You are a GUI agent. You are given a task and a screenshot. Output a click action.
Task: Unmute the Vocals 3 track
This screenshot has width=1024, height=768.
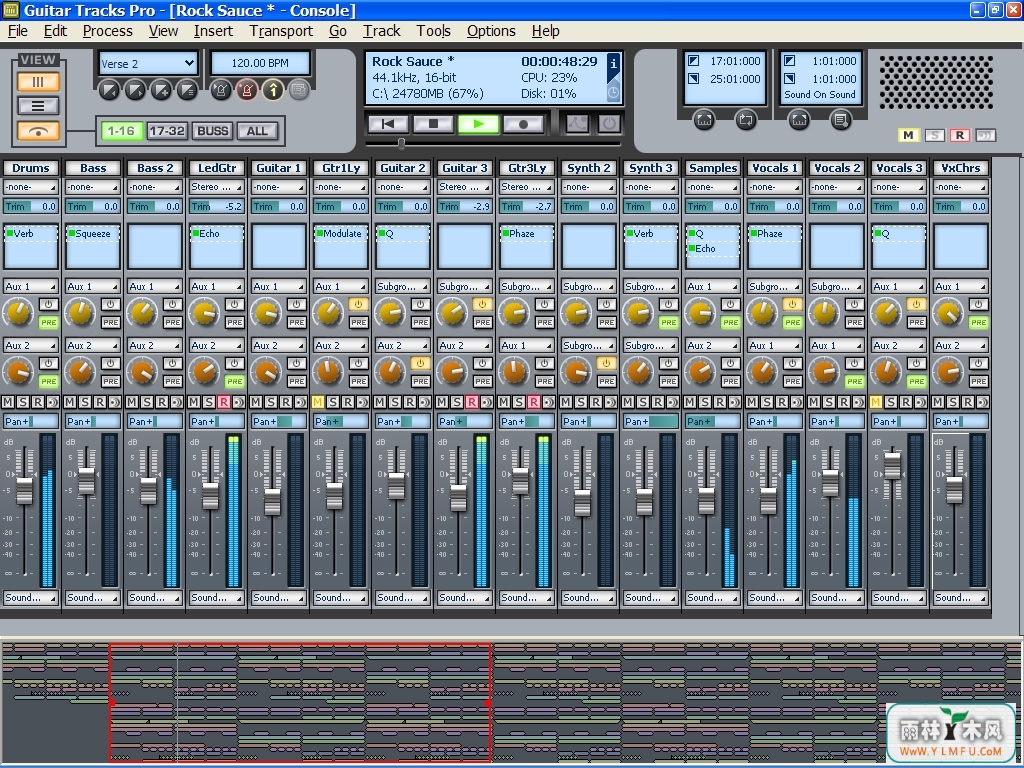tap(876, 402)
